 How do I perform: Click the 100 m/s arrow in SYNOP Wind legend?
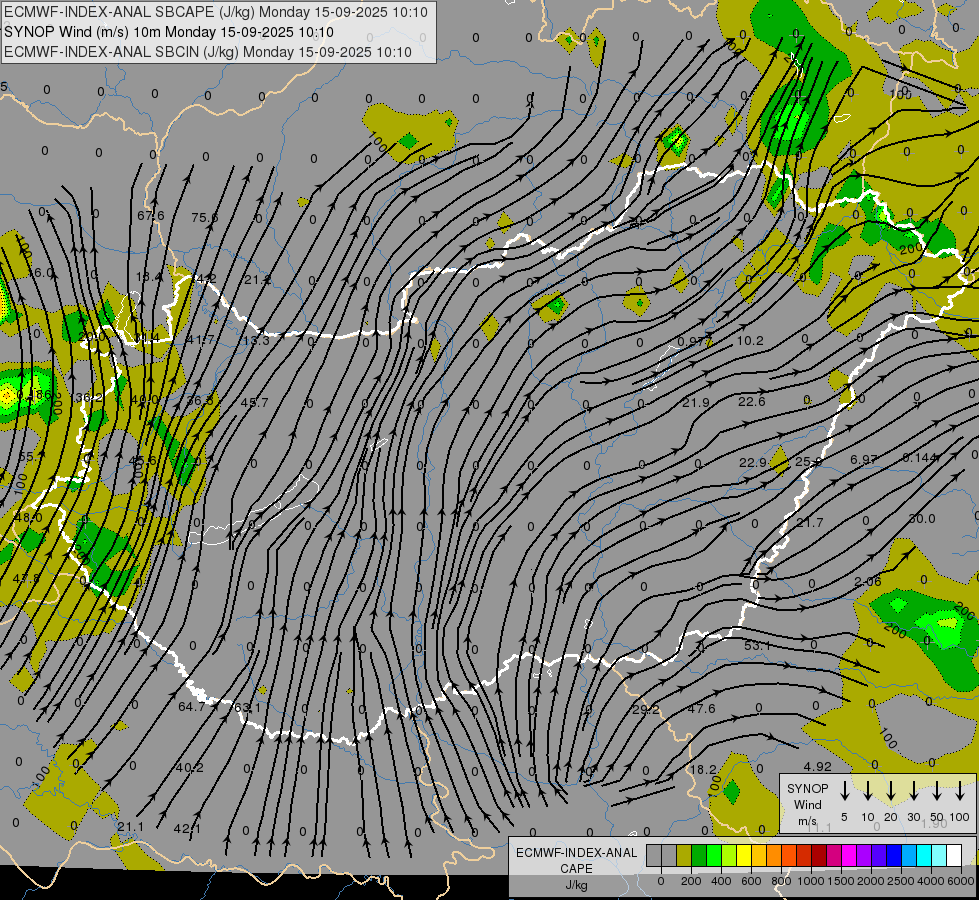pos(960,791)
